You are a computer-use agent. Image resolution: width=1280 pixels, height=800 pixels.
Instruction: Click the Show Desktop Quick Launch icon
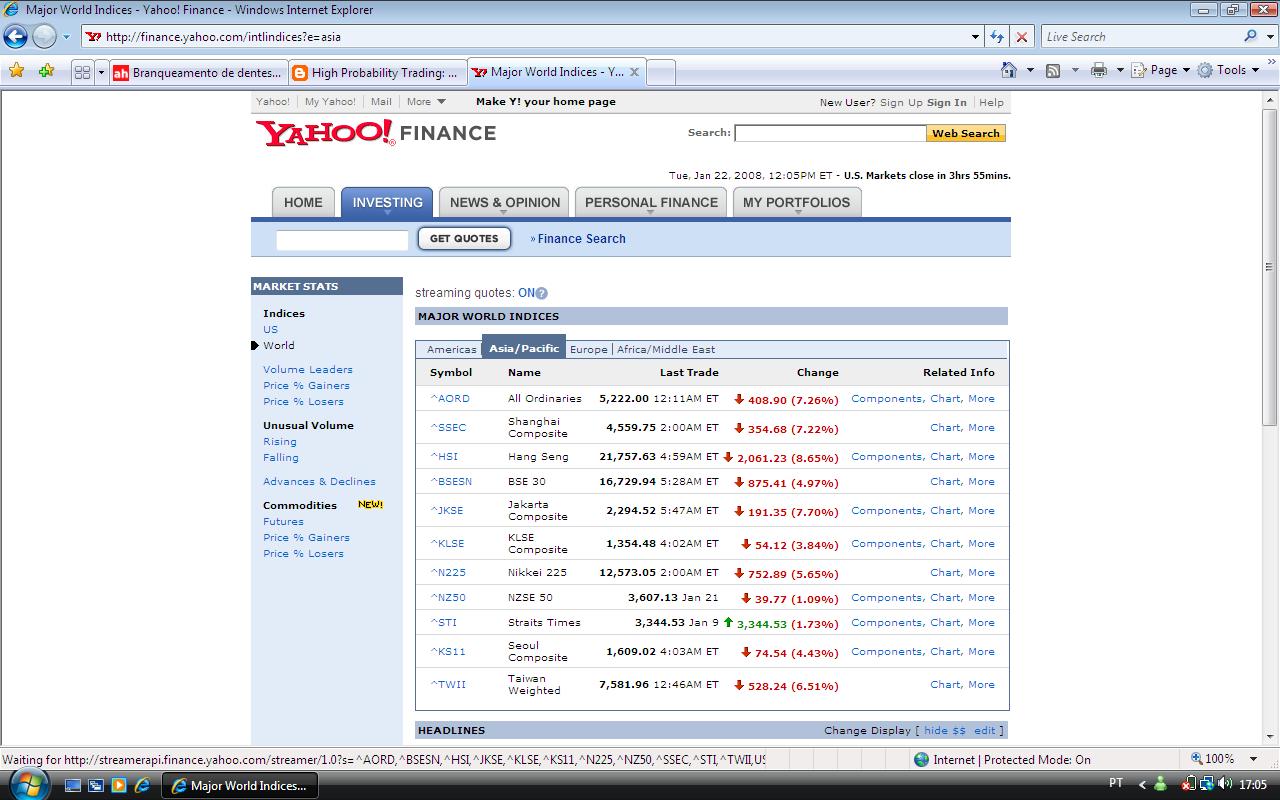[x=74, y=785]
